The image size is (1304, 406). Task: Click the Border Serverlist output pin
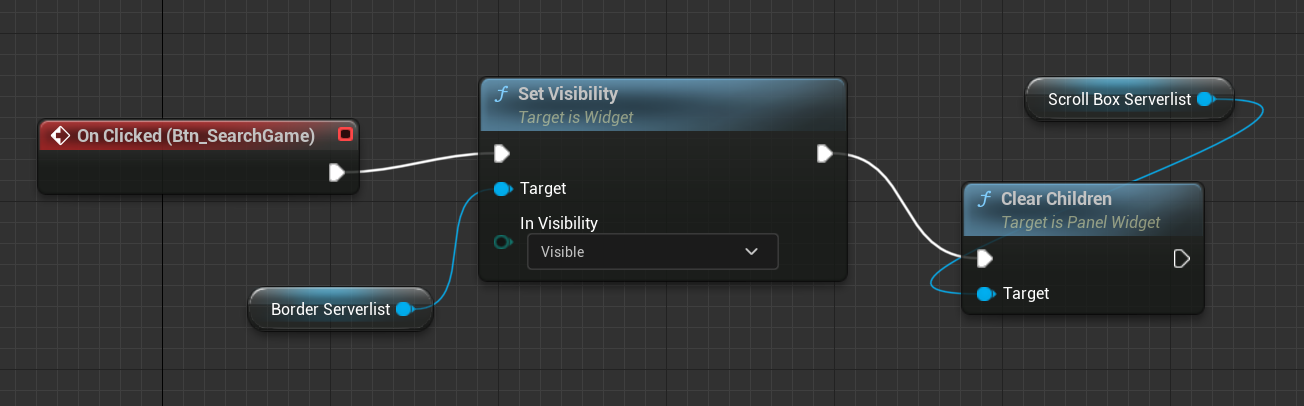click(404, 310)
